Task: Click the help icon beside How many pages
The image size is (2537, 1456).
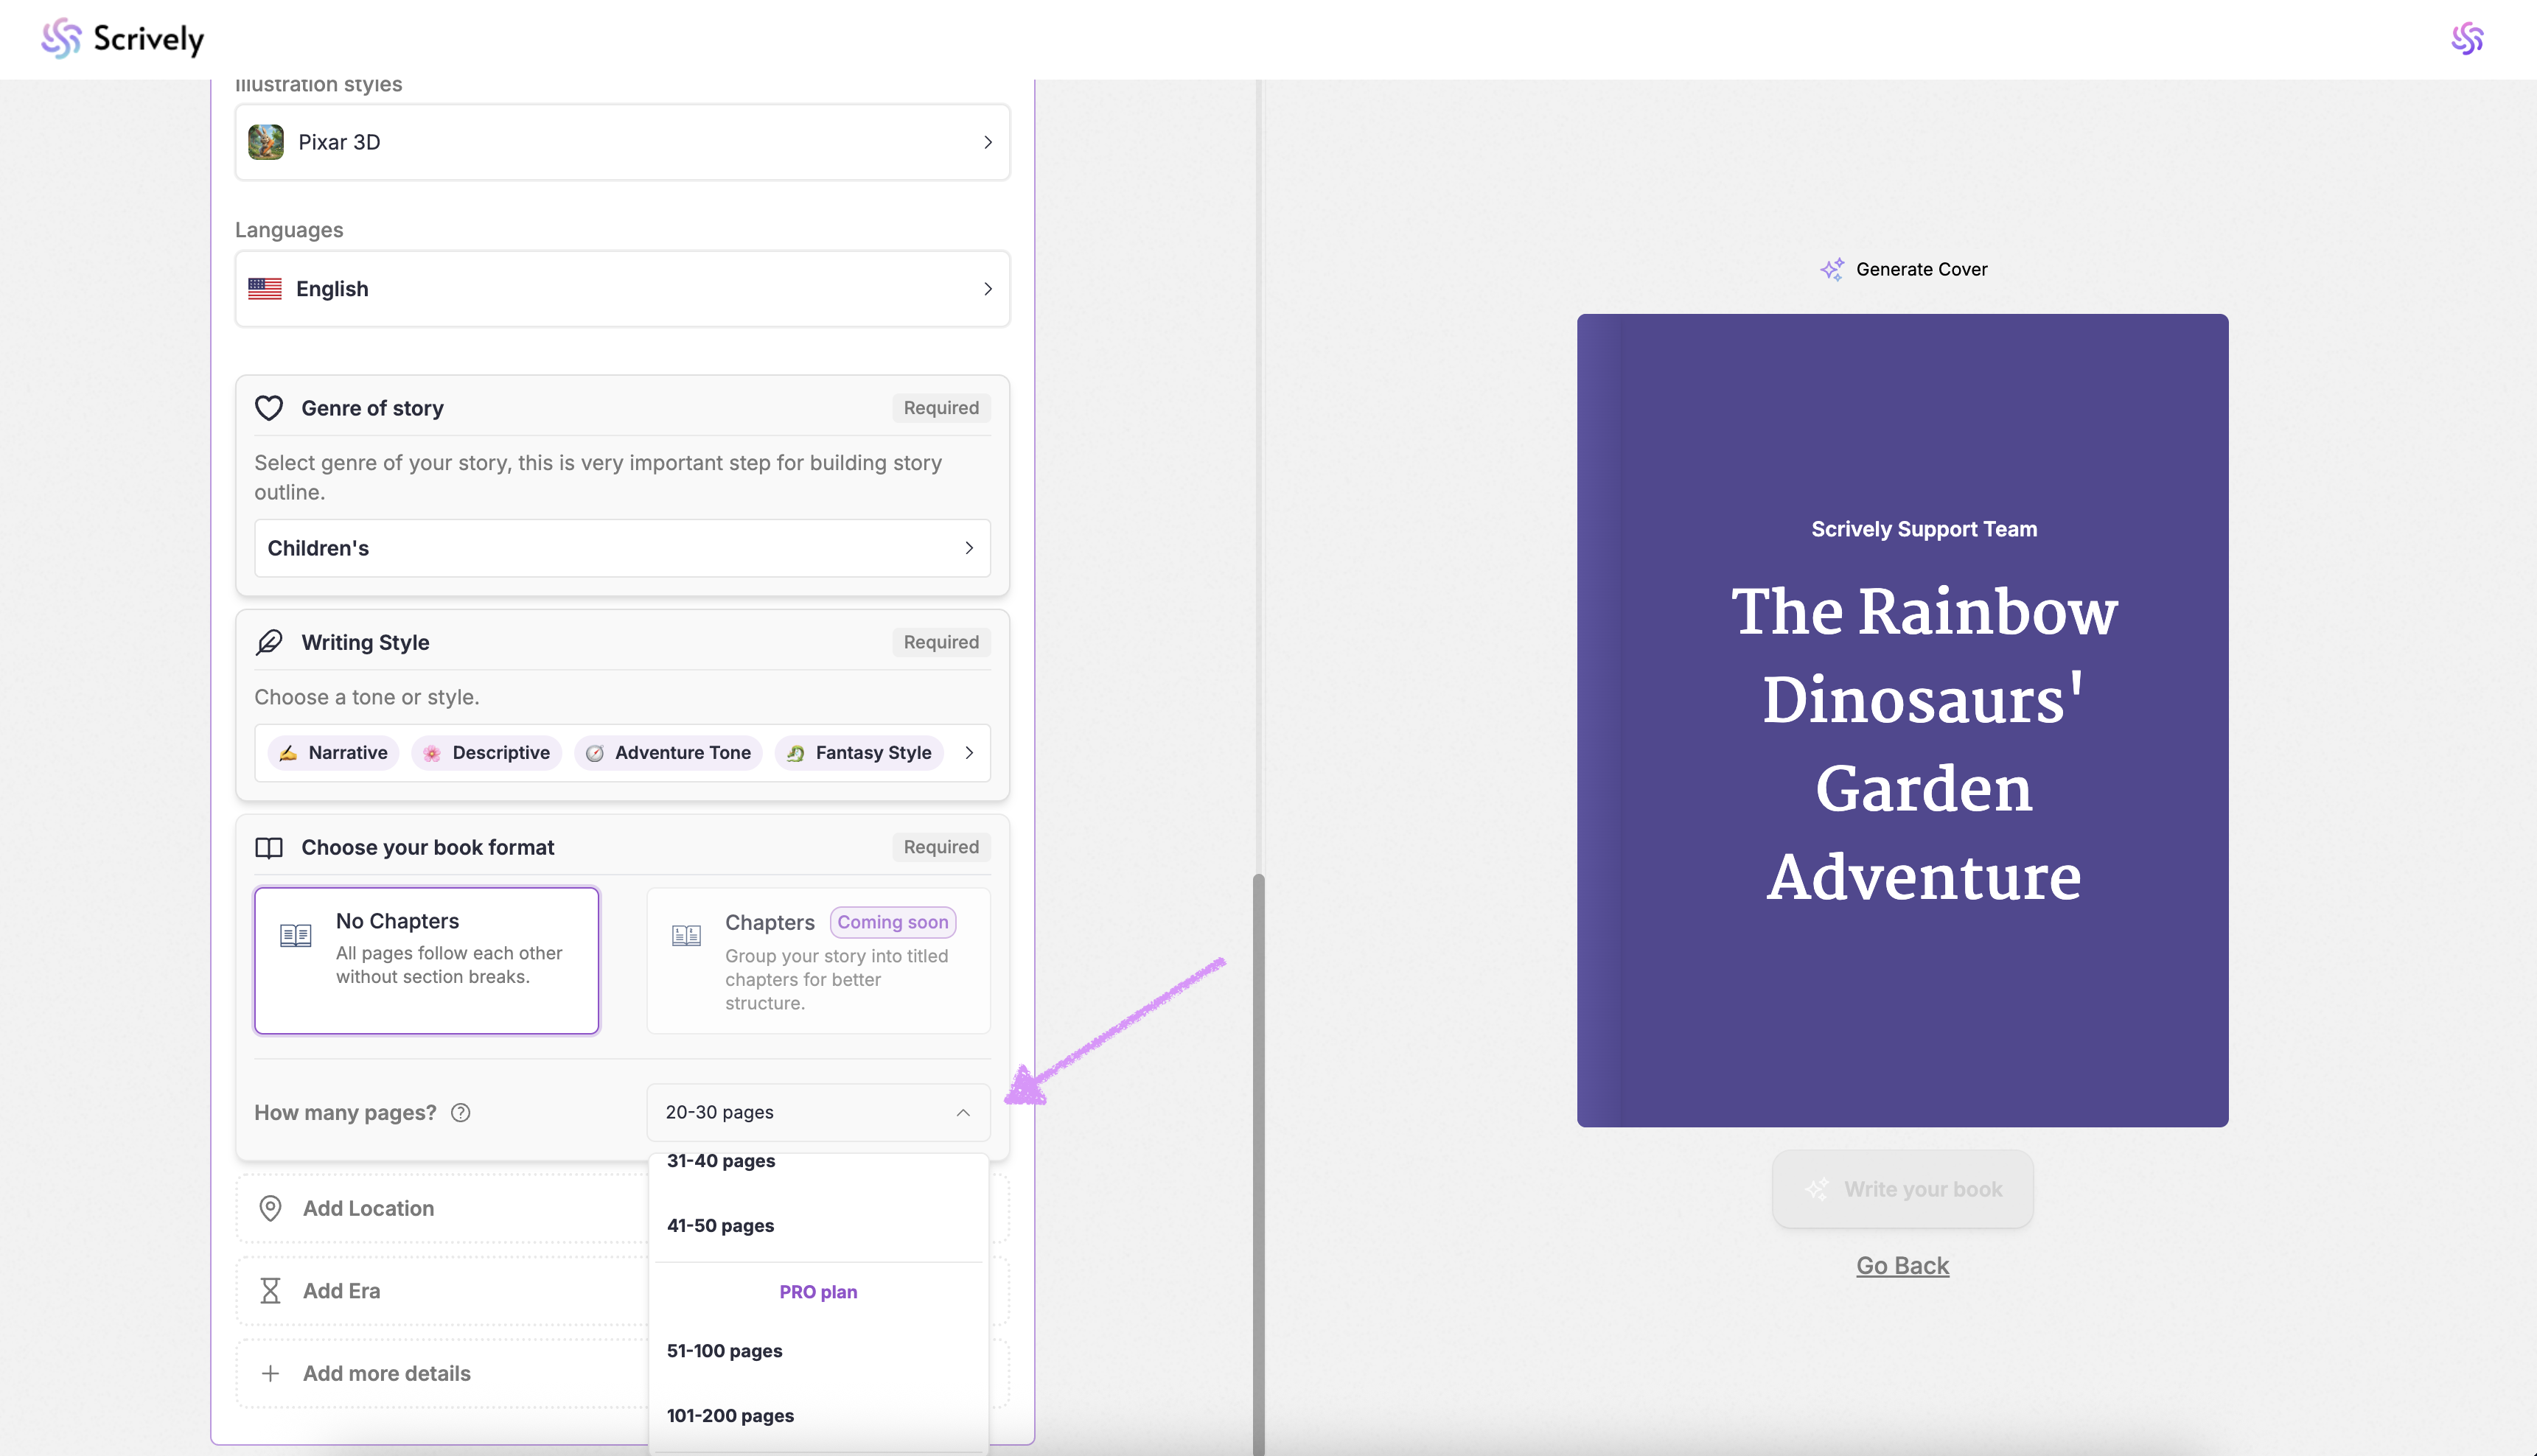Action: coord(460,1113)
